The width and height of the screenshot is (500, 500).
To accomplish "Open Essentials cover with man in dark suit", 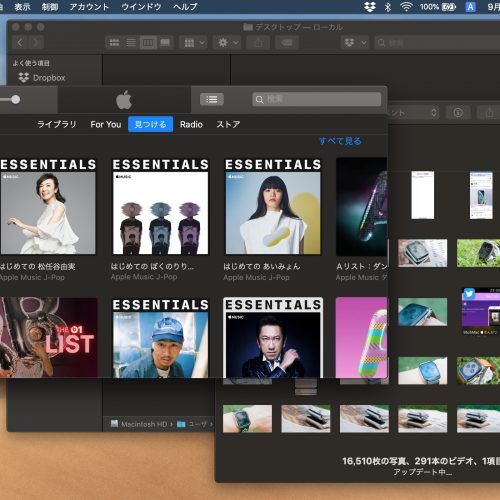I will pos(273,338).
